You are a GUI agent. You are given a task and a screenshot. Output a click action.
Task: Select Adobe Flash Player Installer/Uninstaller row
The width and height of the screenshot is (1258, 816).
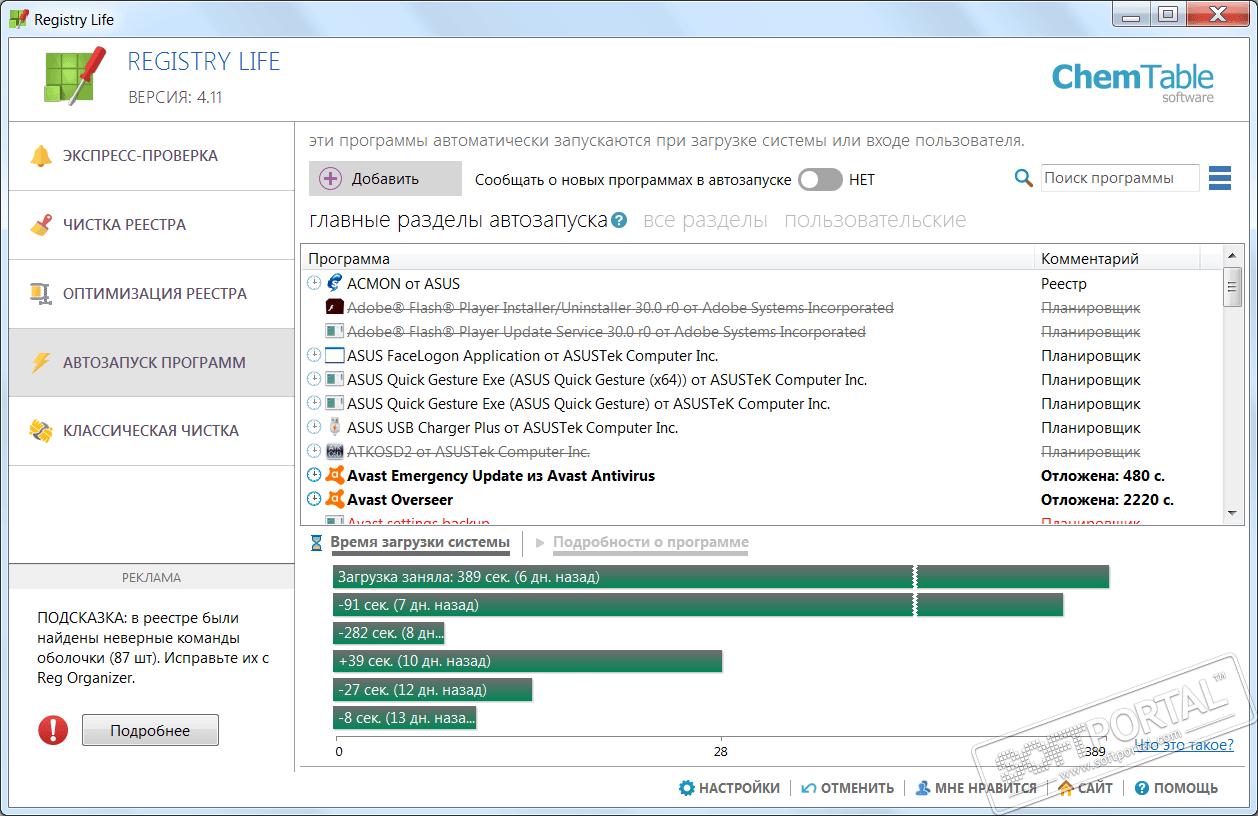pos(762,308)
